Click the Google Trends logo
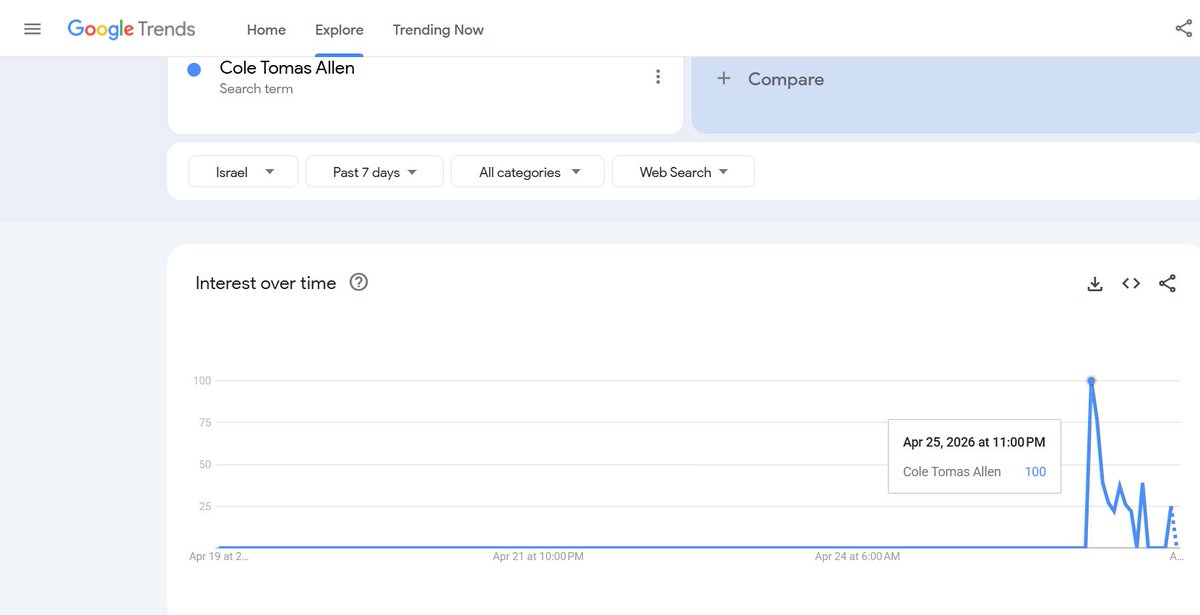 coord(131,29)
